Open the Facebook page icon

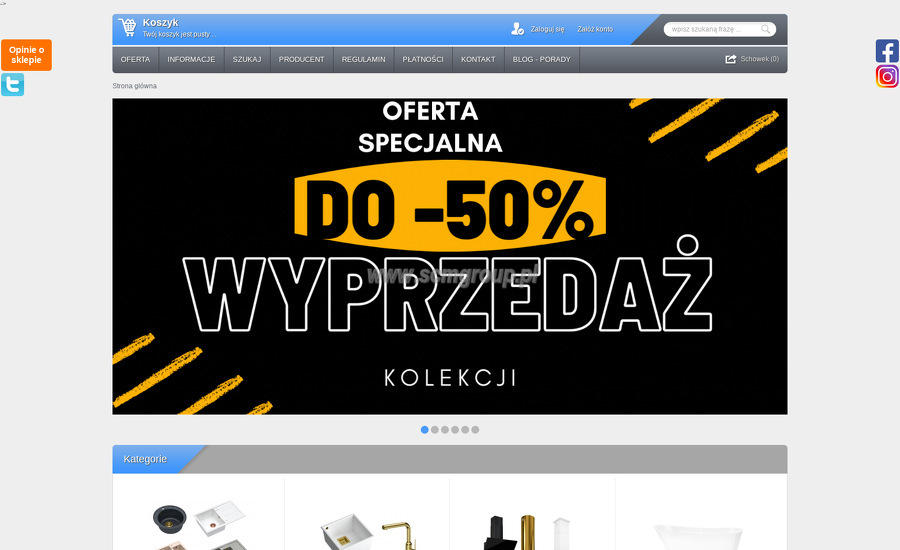(887, 51)
